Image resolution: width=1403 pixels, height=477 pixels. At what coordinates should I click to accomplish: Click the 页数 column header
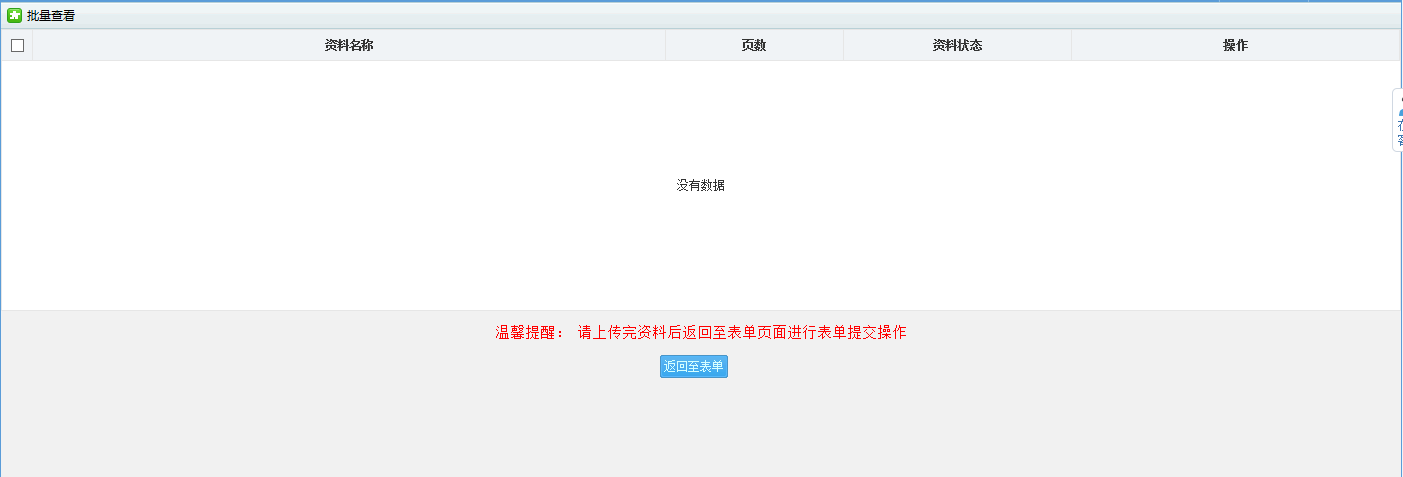(x=753, y=45)
